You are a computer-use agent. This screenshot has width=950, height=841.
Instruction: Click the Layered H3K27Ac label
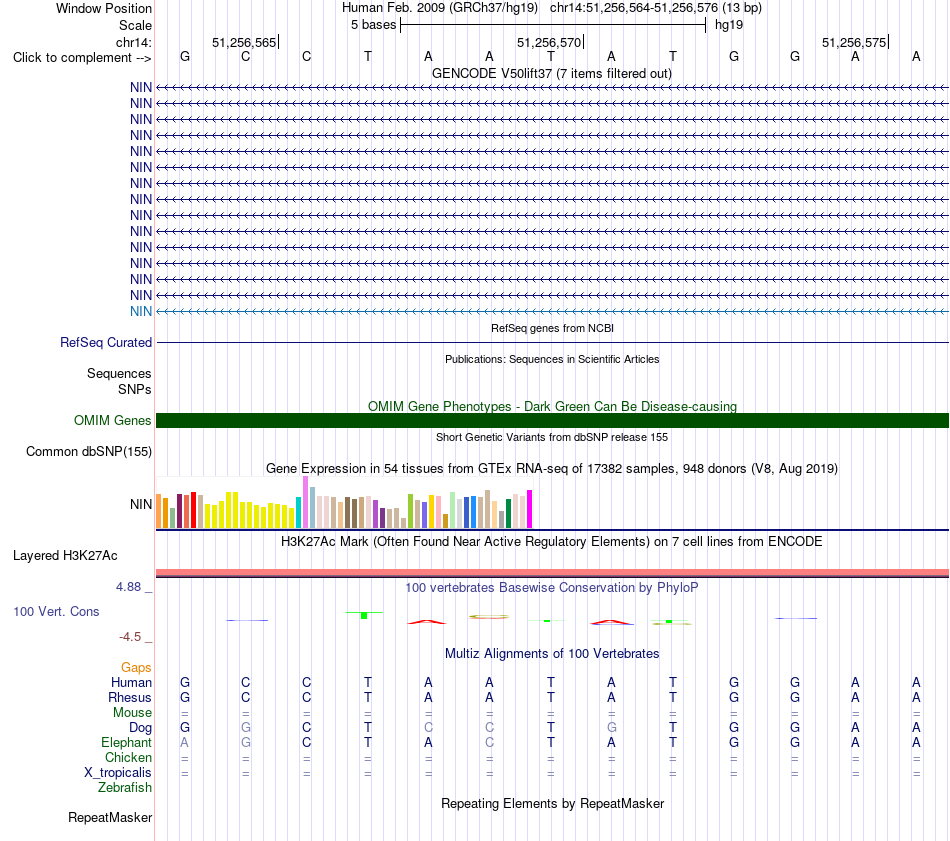[x=65, y=556]
